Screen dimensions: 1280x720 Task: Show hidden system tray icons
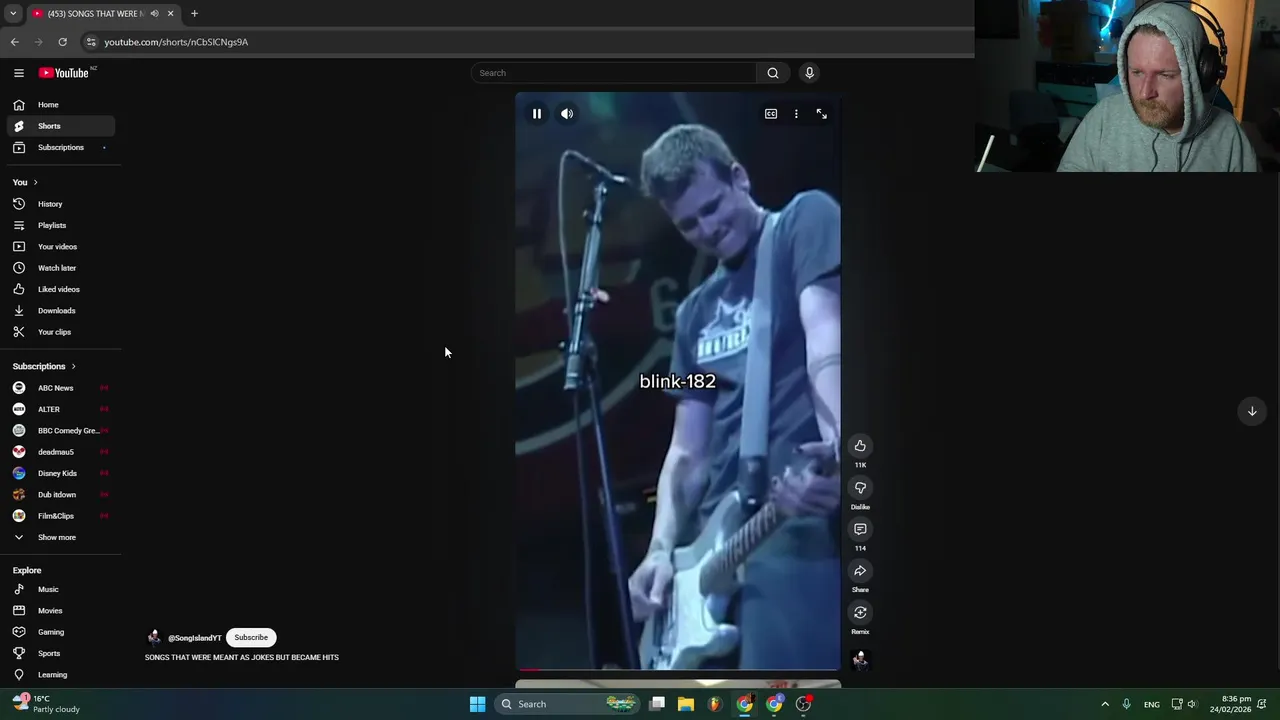pyautogui.click(x=1105, y=704)
